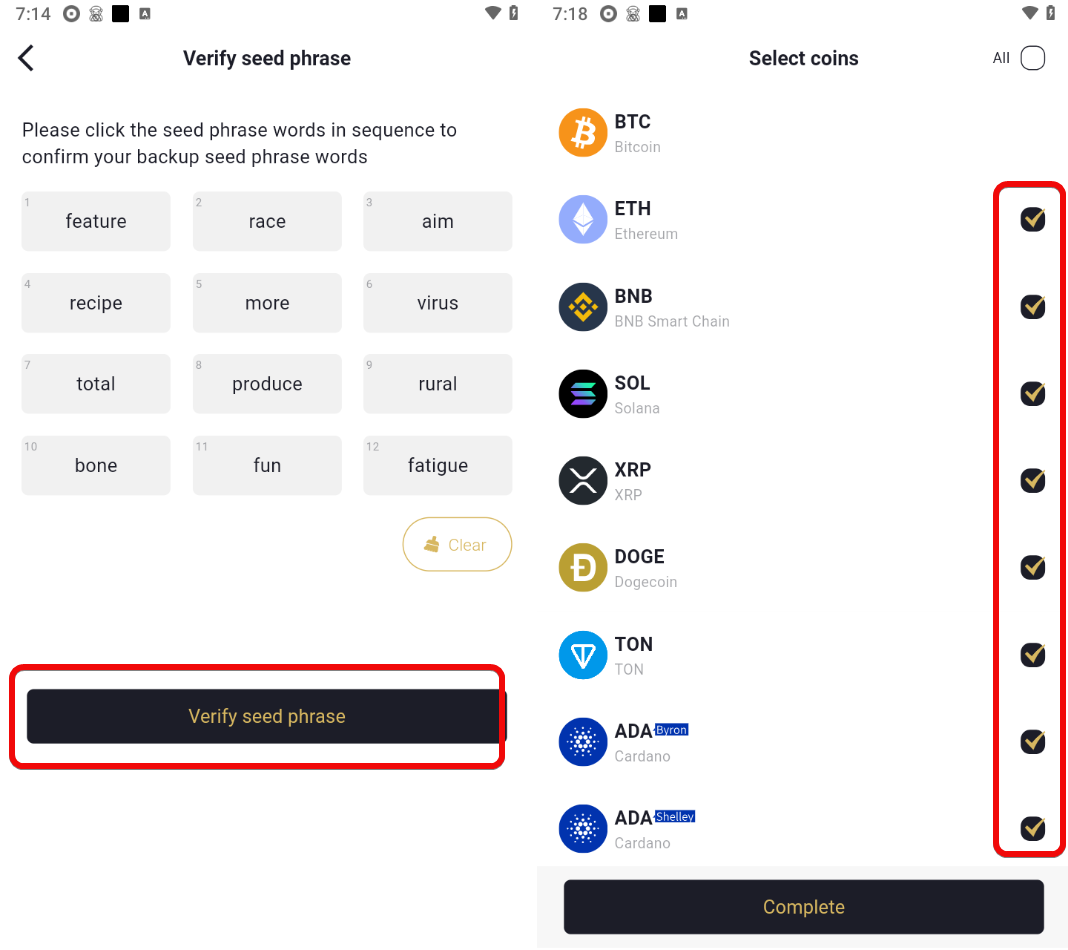
Task: Uncheck the ADA Shelley checkbox
Action: pyautogui.click(x=1033, y=828)
